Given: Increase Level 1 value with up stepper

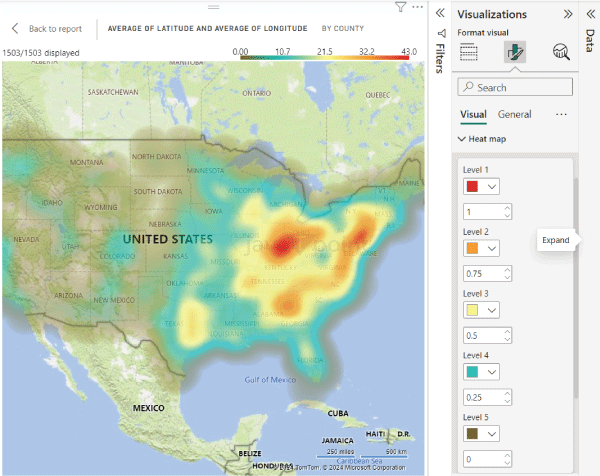Looking at the screenshot, I should click(x=507, y=208).
